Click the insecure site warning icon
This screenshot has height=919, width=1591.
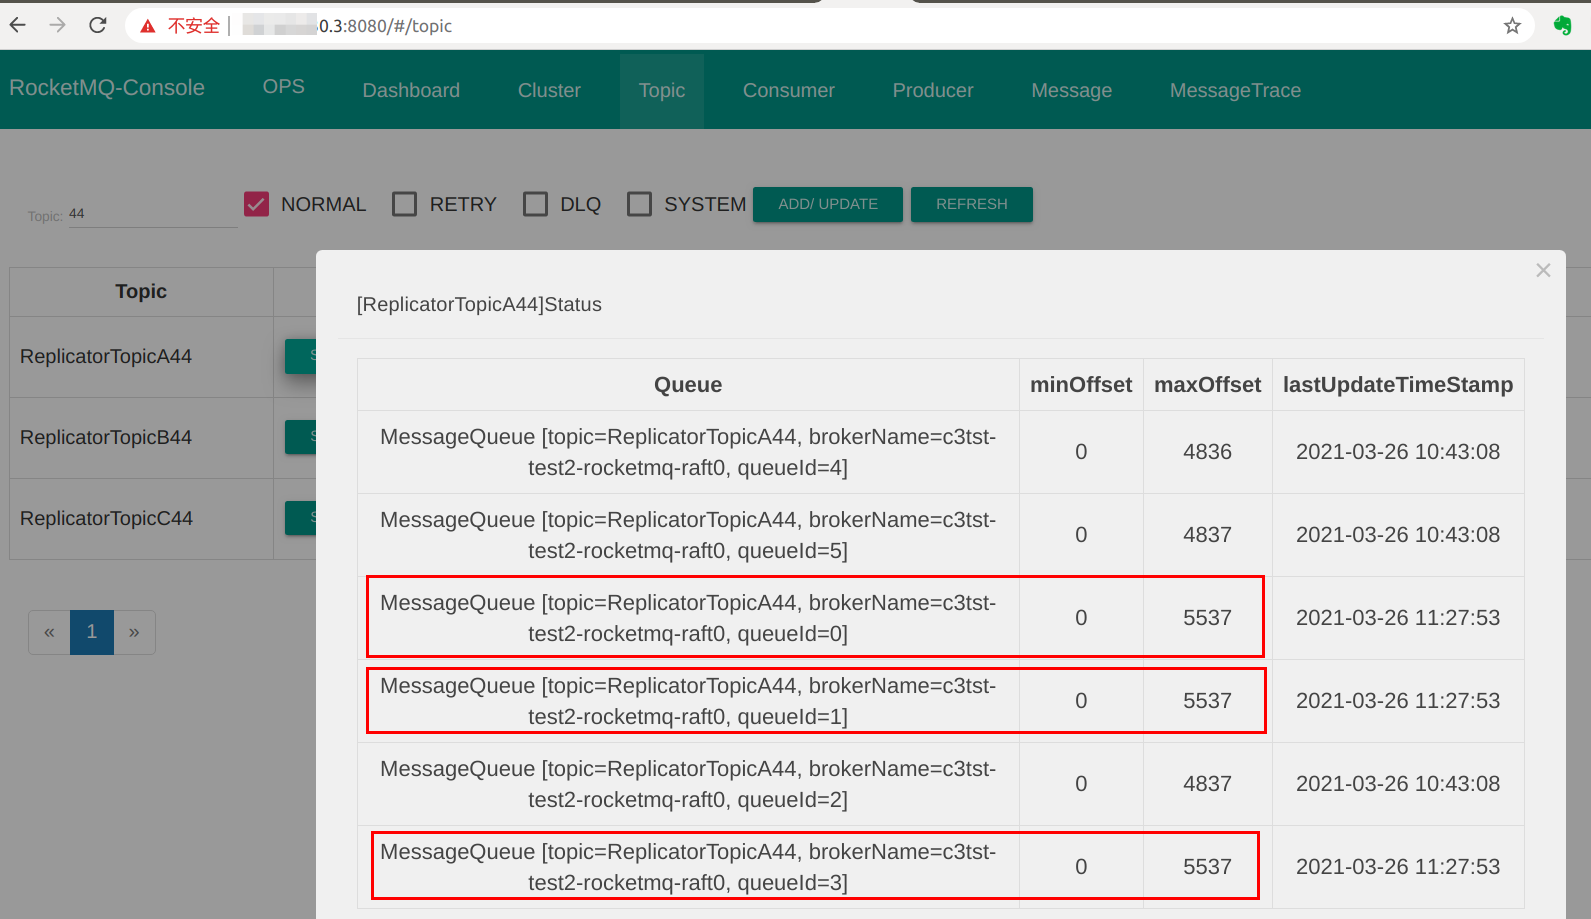click(148, 26)
